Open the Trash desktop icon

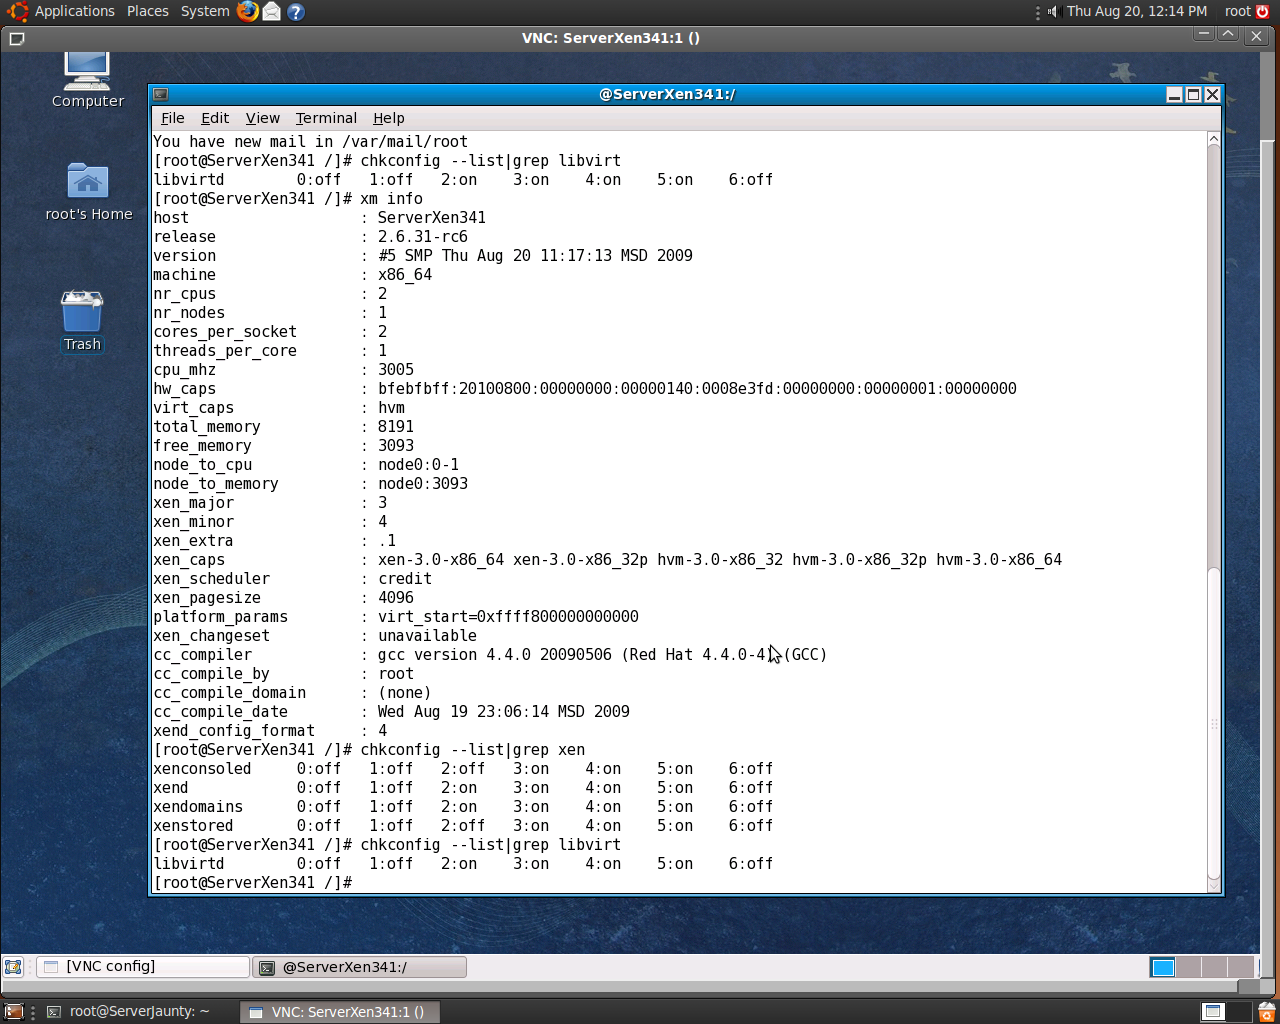coord(82,320)
